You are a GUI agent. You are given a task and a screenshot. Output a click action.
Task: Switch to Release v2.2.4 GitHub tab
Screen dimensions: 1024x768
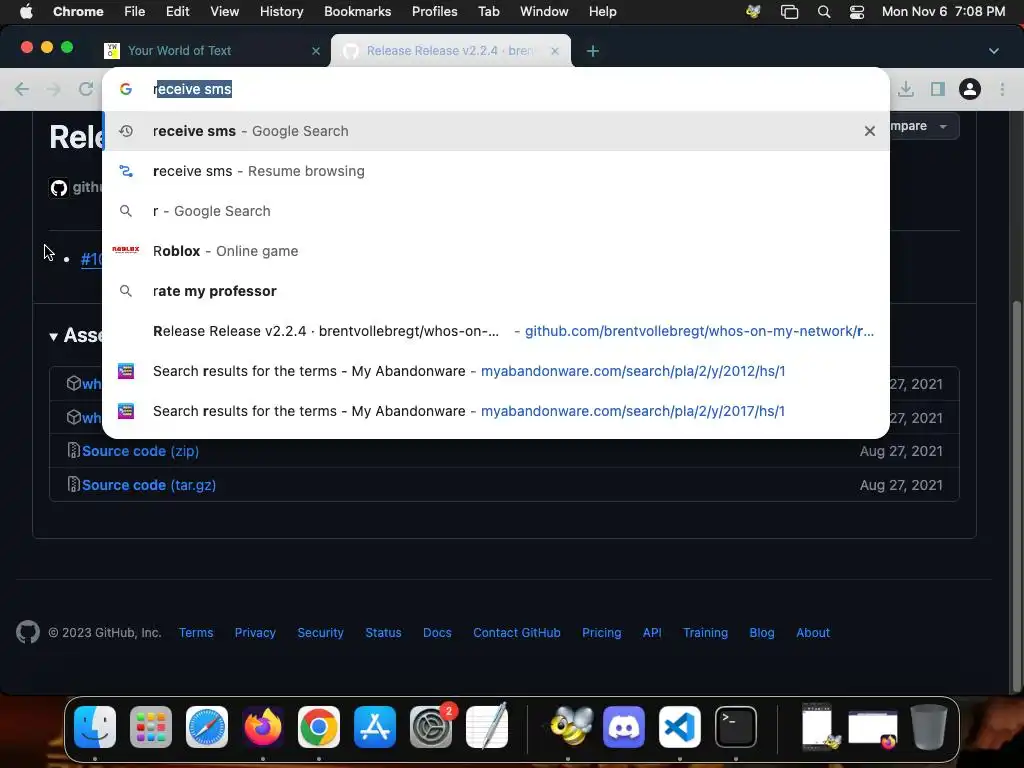pyautogui.click(x=451, y=50)
